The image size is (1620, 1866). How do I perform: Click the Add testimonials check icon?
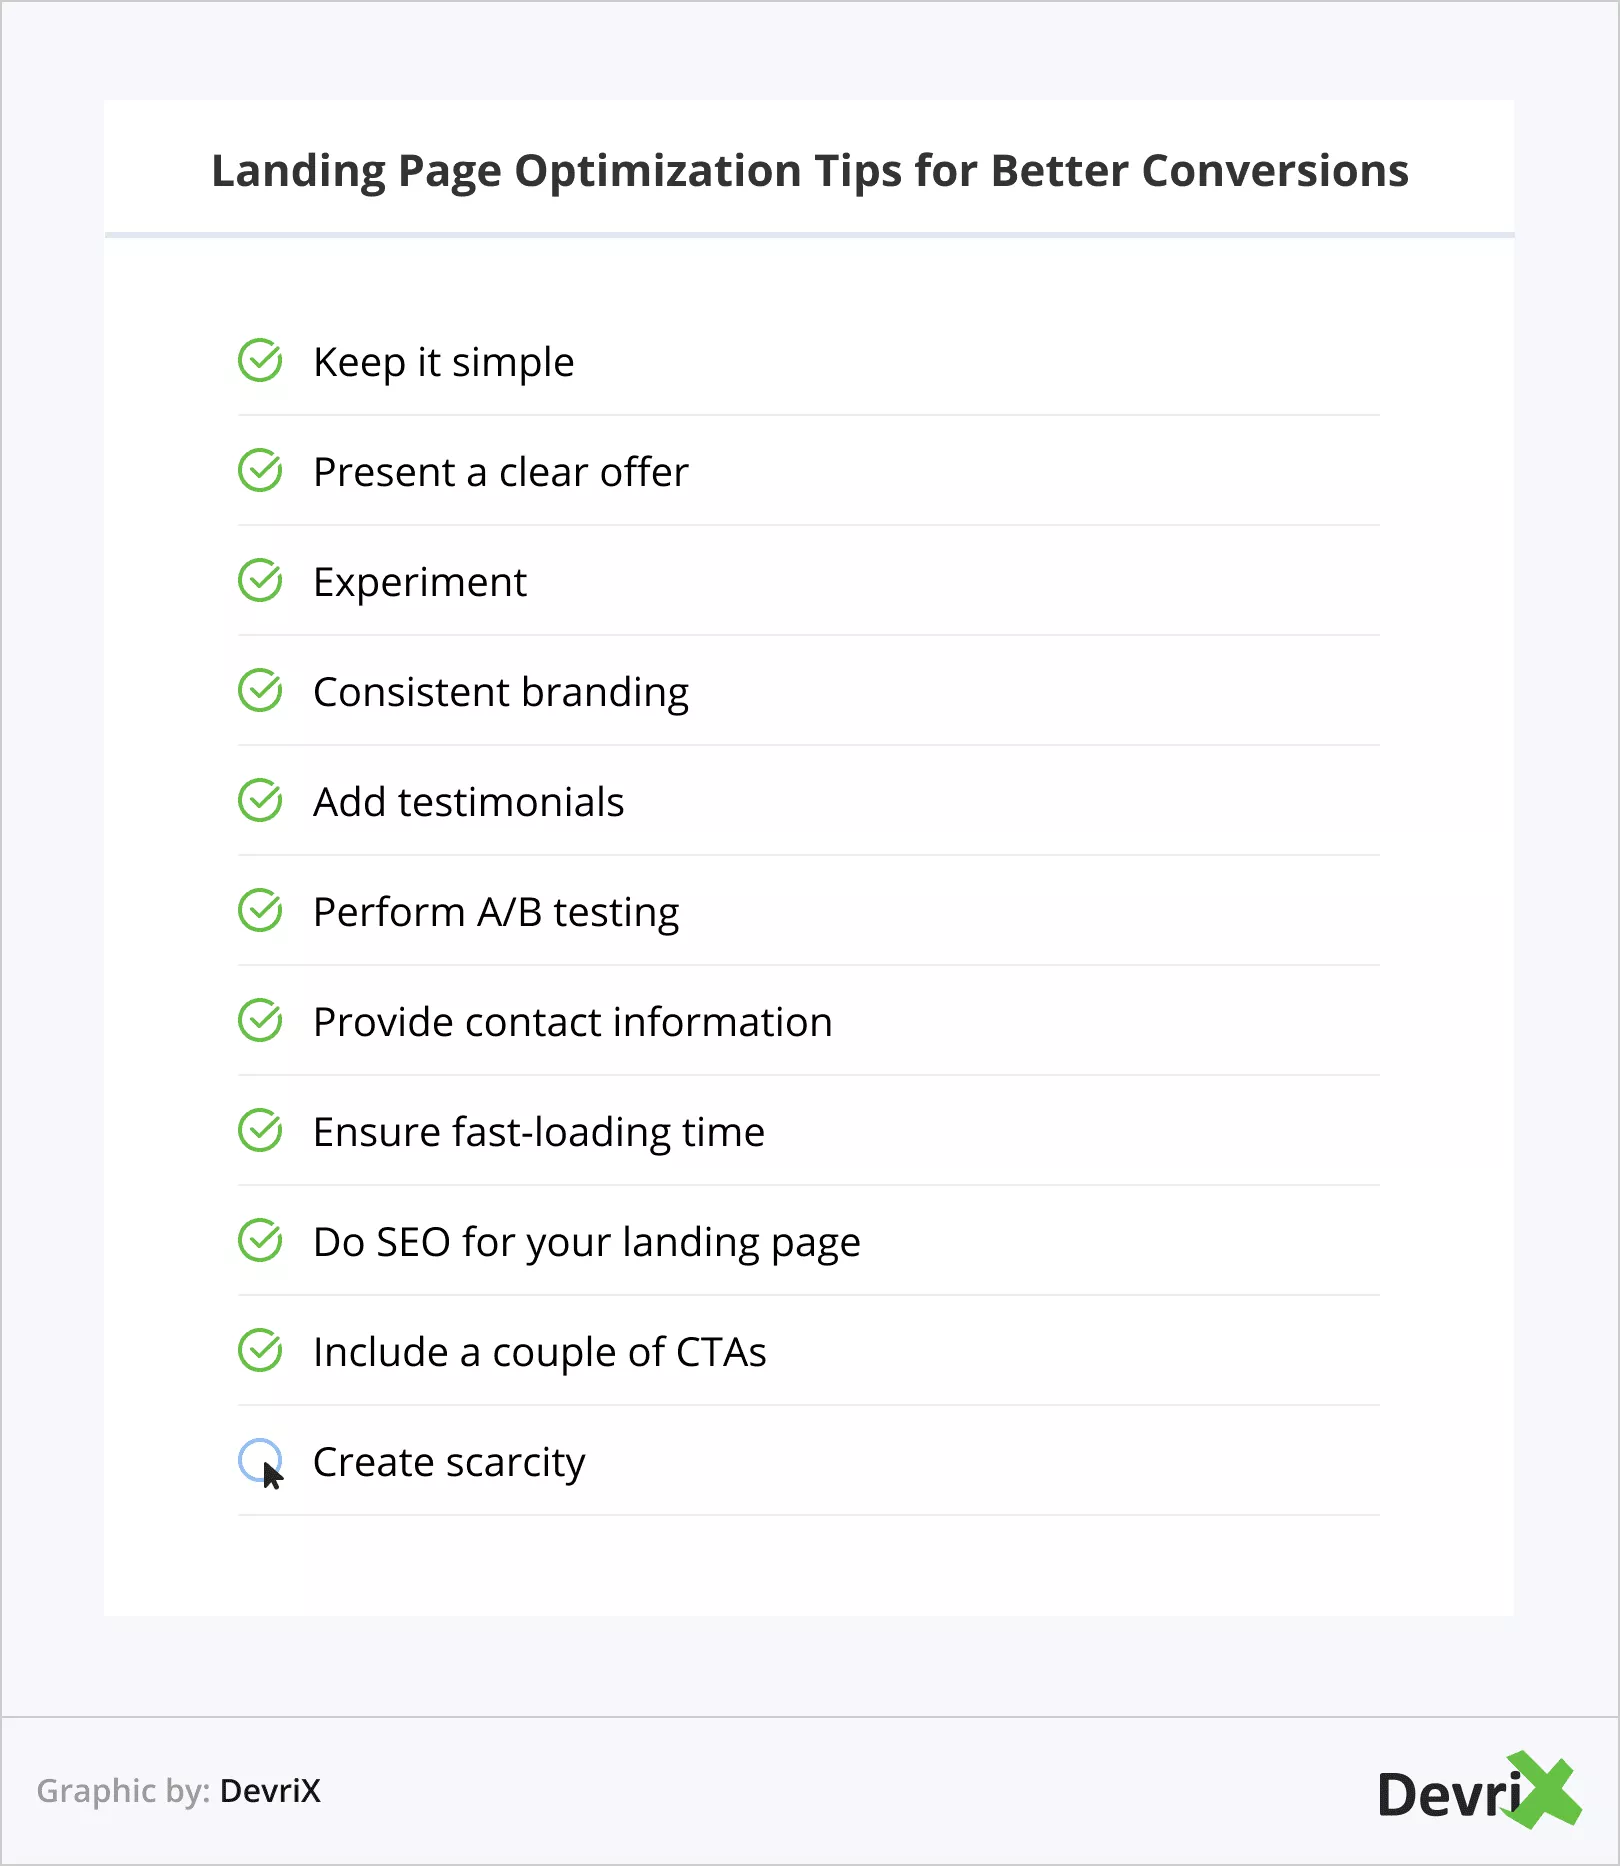[260, 801]
